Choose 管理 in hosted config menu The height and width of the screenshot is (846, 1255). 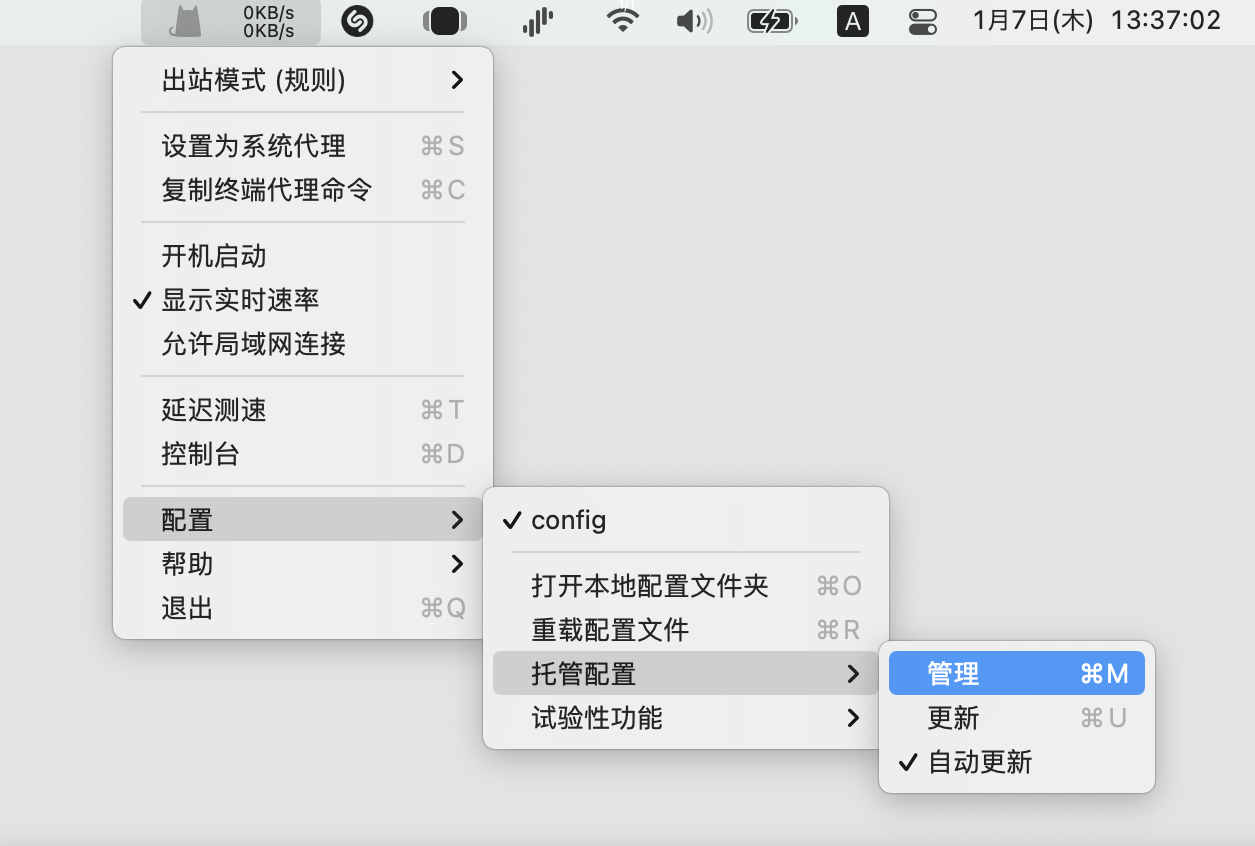point(1017,674)
